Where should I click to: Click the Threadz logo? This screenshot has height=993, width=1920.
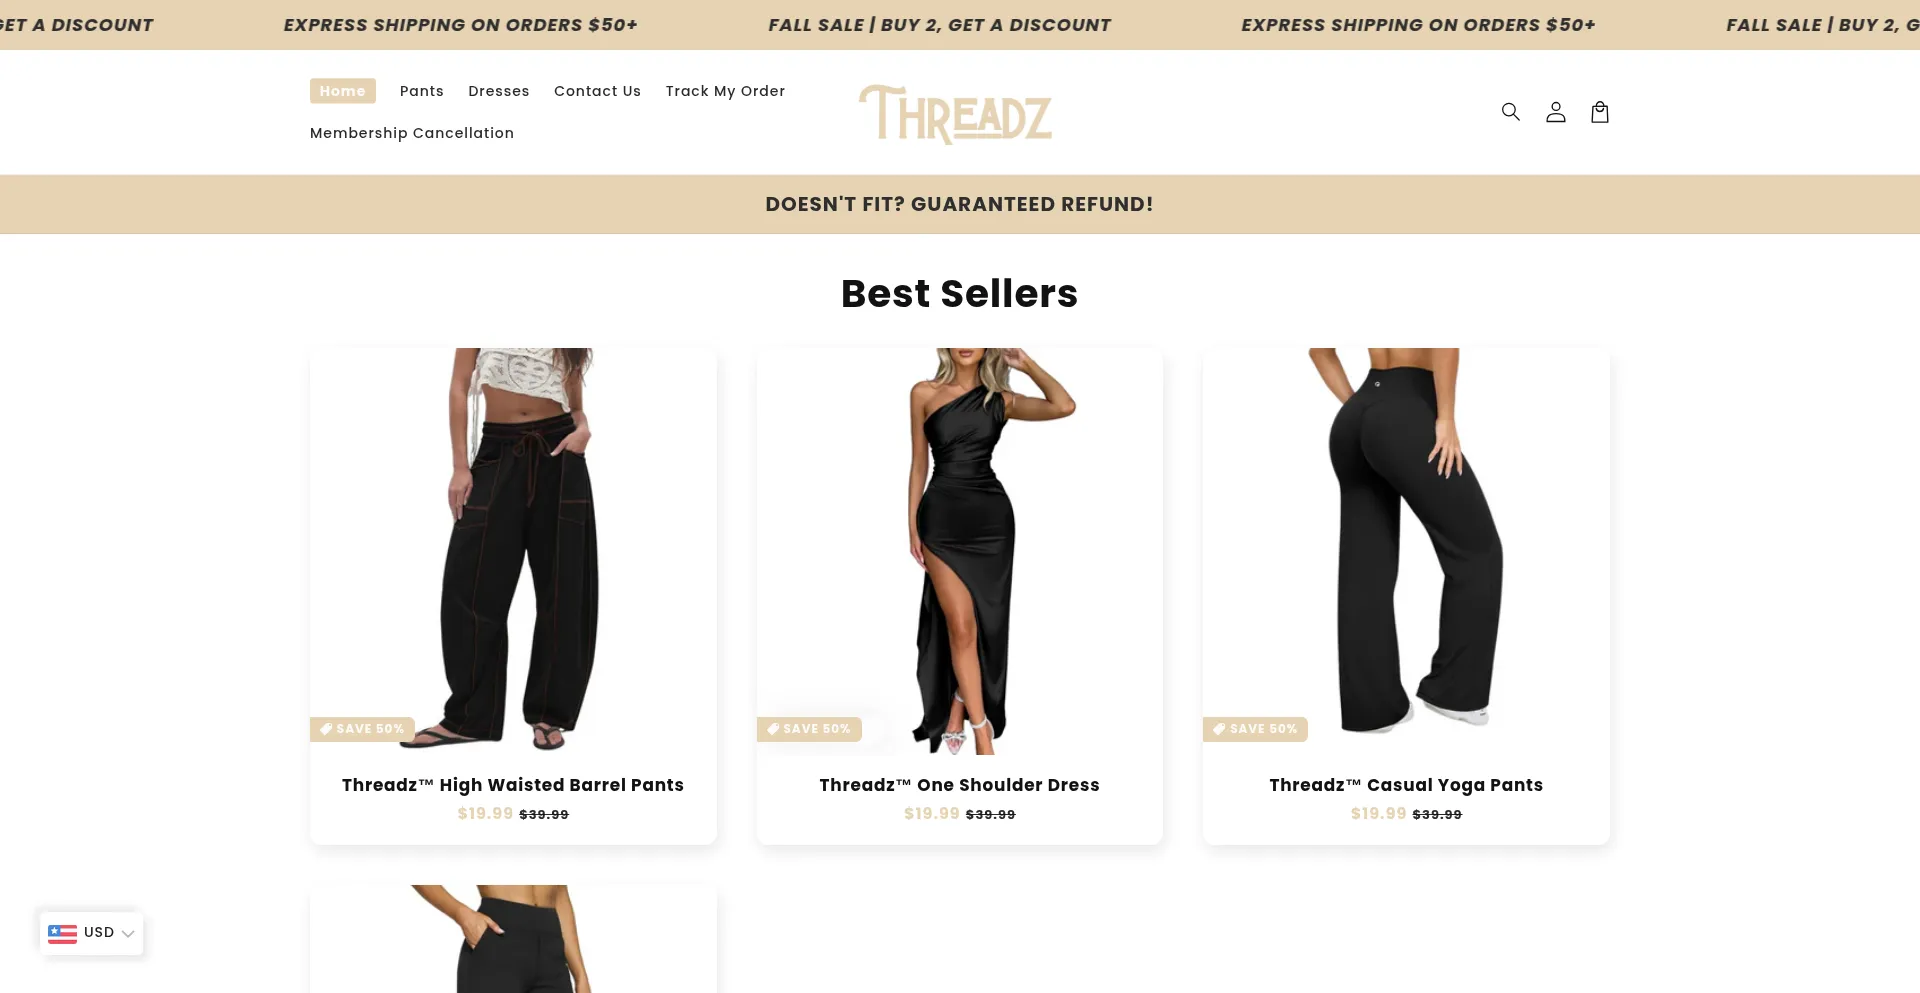click(955, 114)
